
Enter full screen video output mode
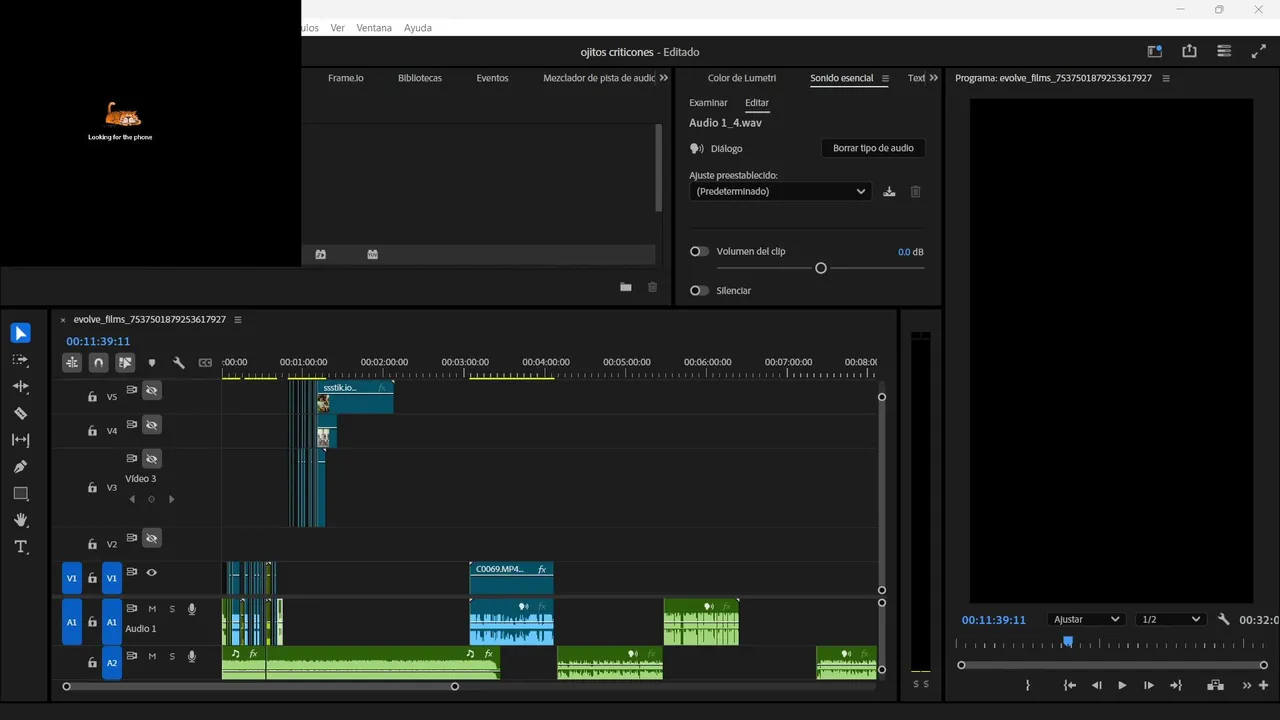(1259, 51)
